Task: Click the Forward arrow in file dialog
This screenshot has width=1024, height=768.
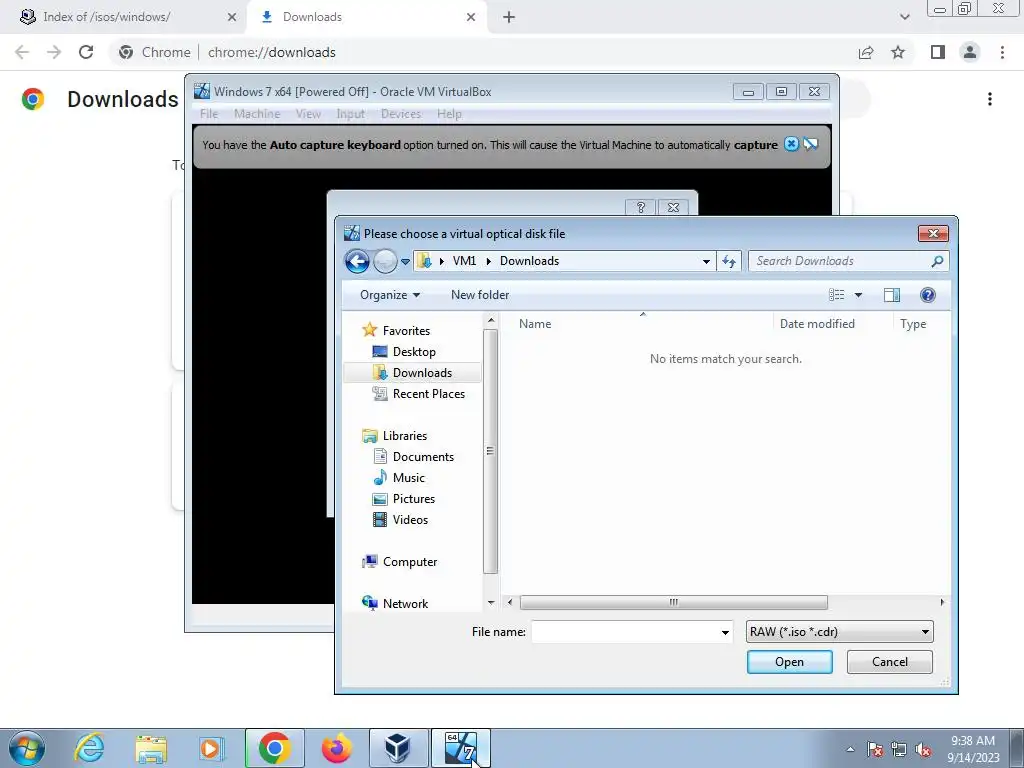Action: point(385,261)
